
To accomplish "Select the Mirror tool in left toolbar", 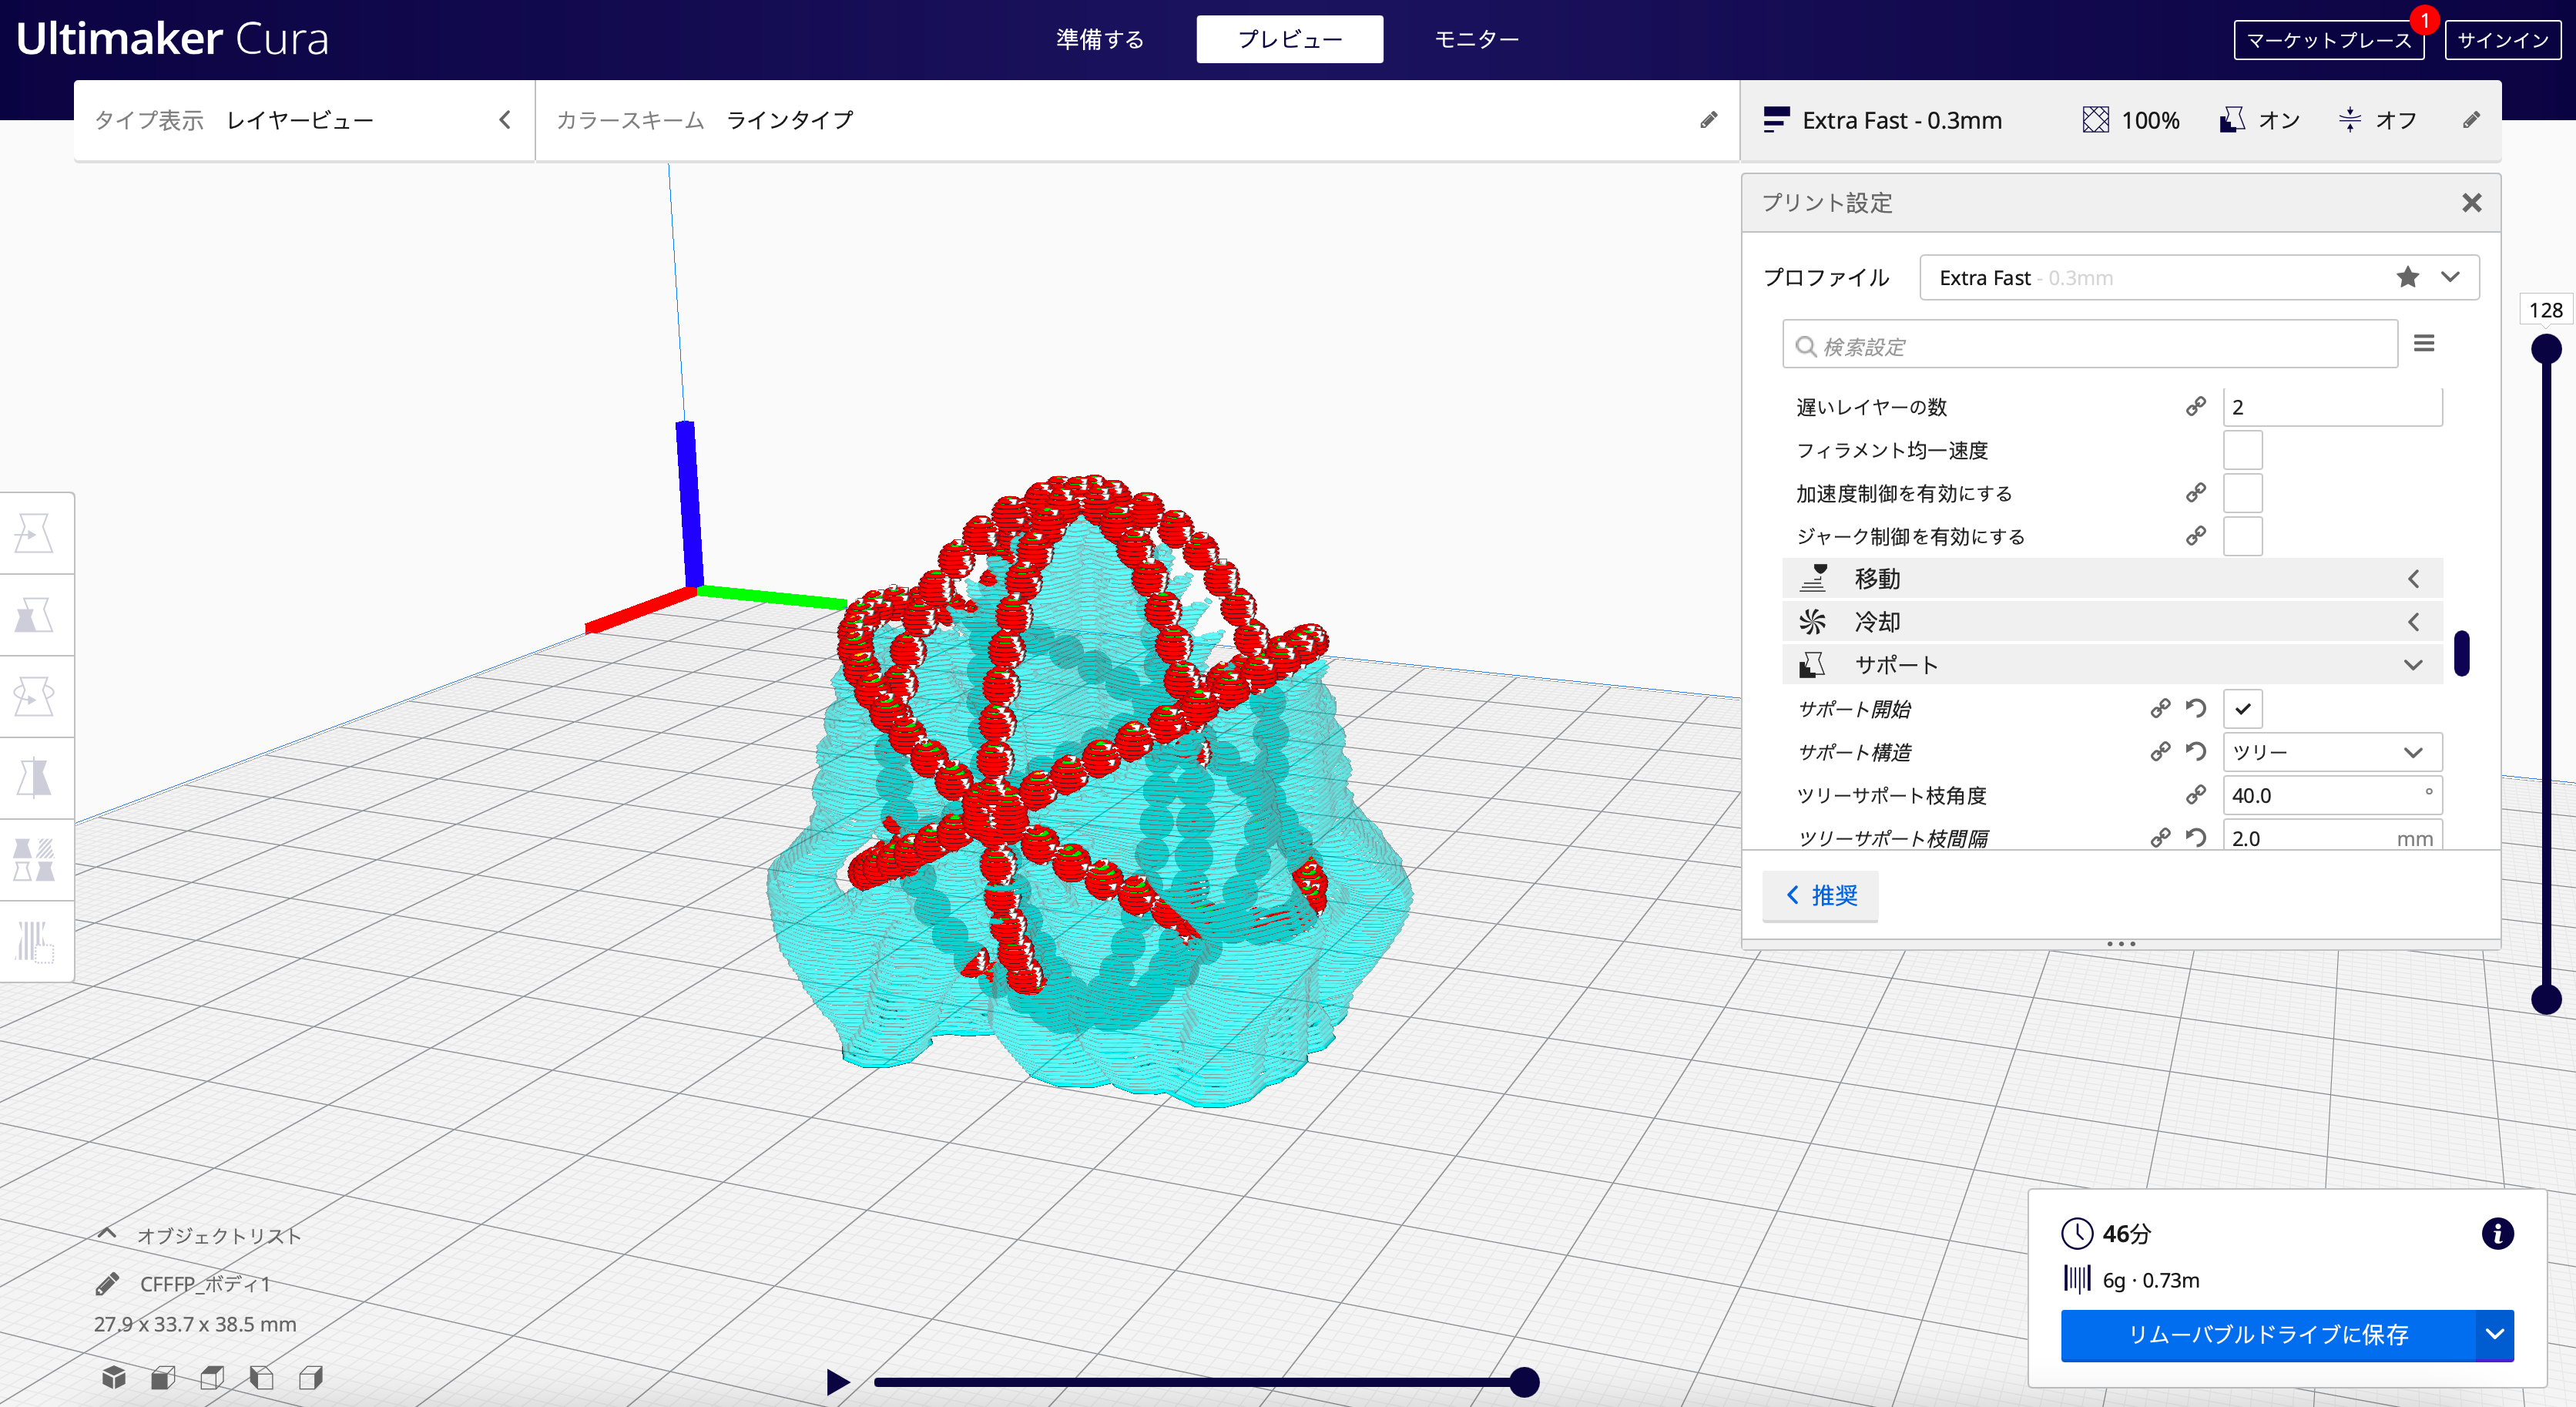I will pos(35,778).
